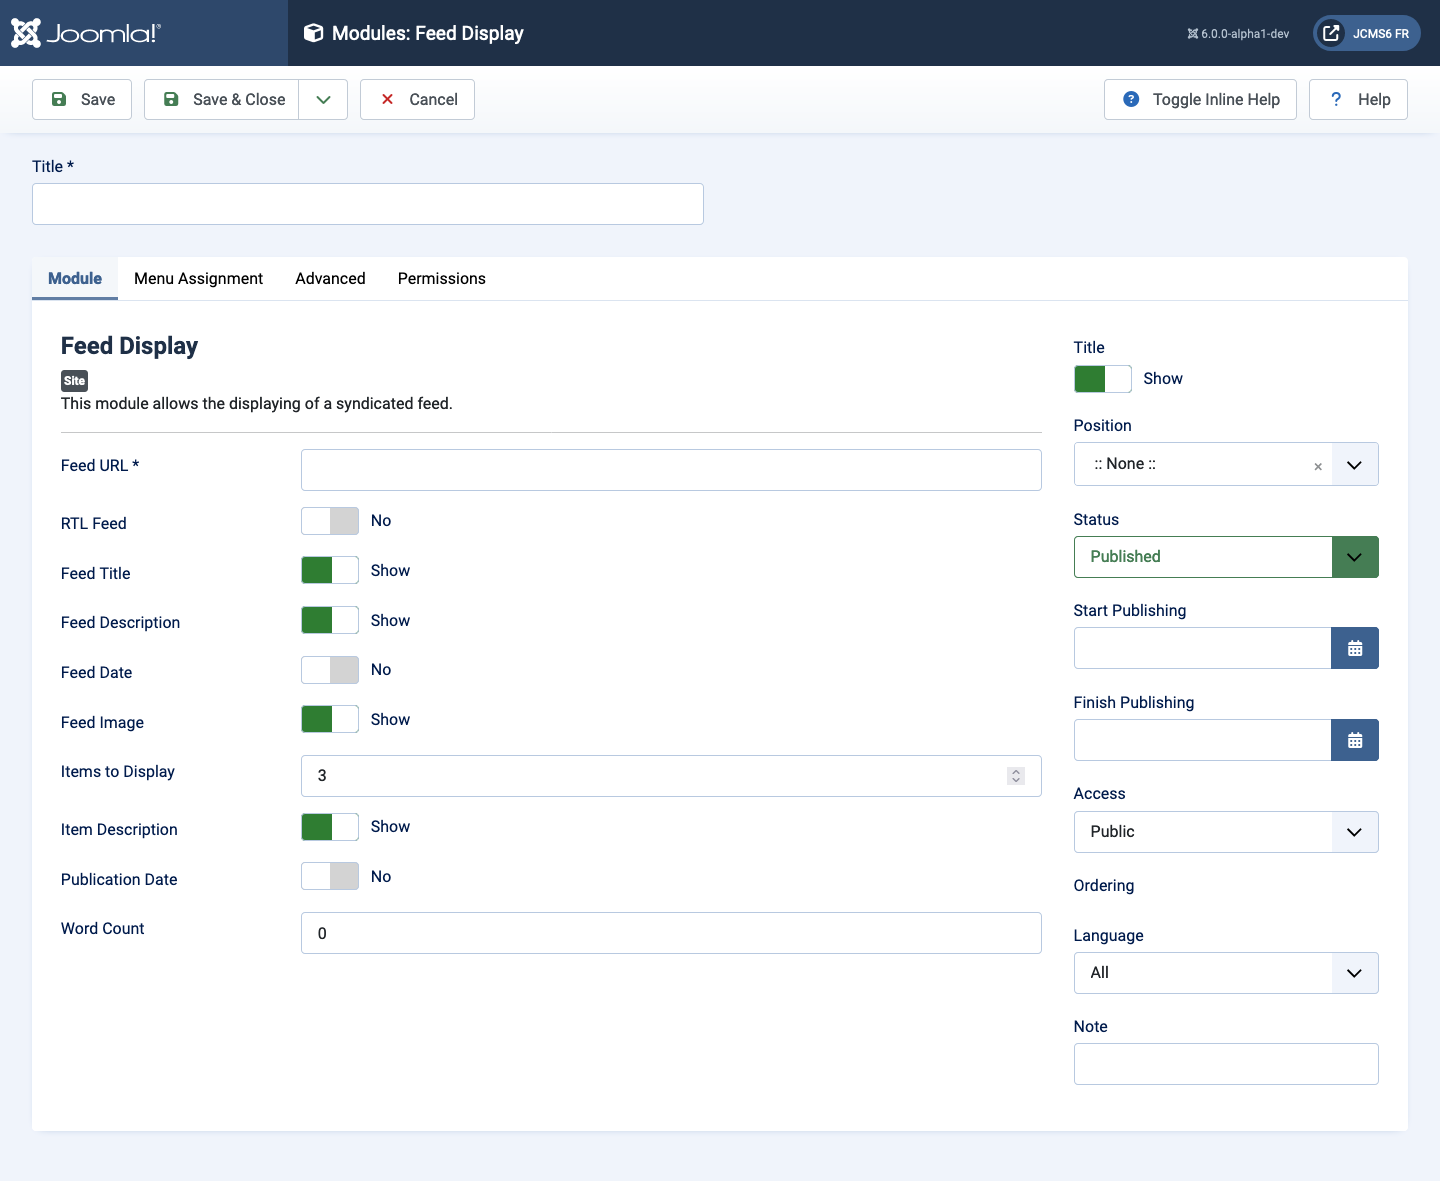This screenshot has width=1440, height=1181.
Task: Cancel editing the module
Action: click(x=417, y=99)
